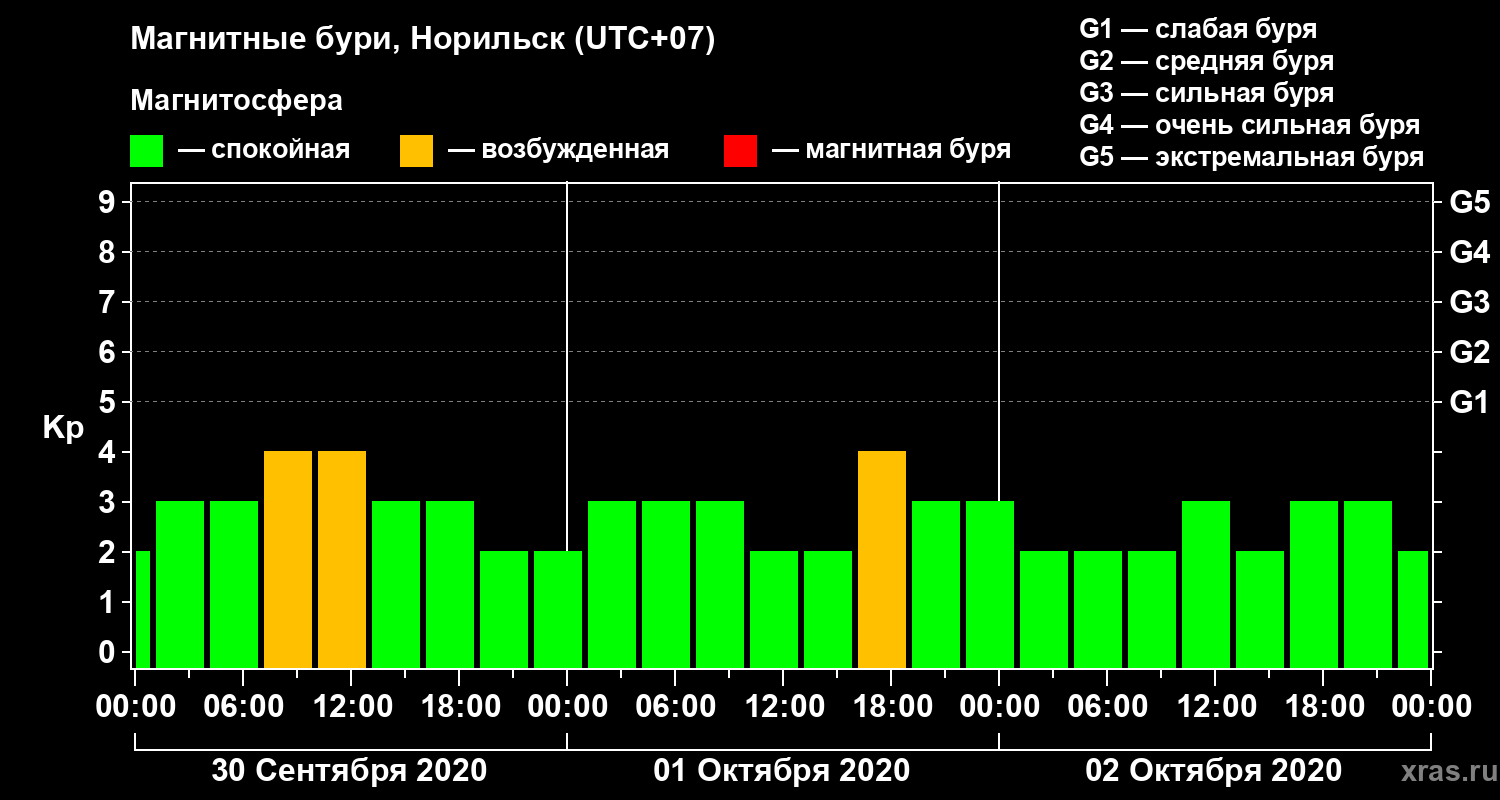Click the 'Kp' axis title

click(63, 427)
